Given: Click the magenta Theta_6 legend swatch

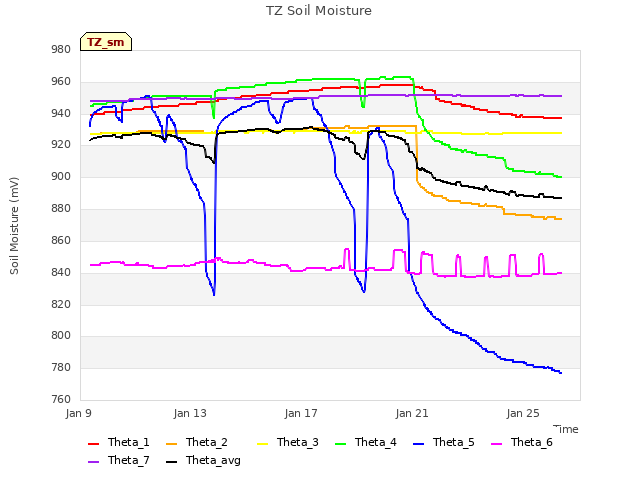Looking at the screenshot, I should point(496,444).
